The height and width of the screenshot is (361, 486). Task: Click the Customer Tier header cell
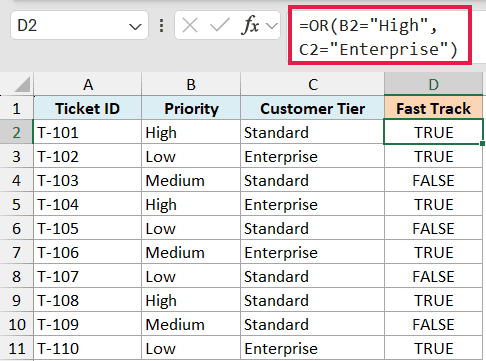tap(312, 108)
